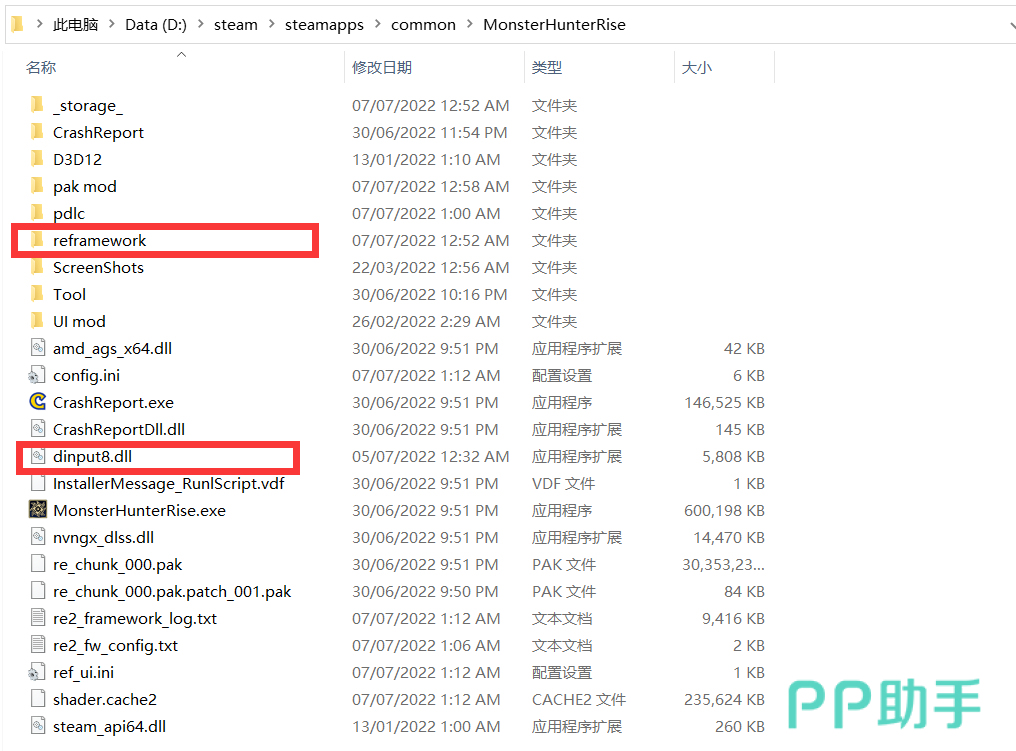Click the steam_api64.dll file icon
The width and height of the screenshot is (1016, 751).
[x=38, y=726]
